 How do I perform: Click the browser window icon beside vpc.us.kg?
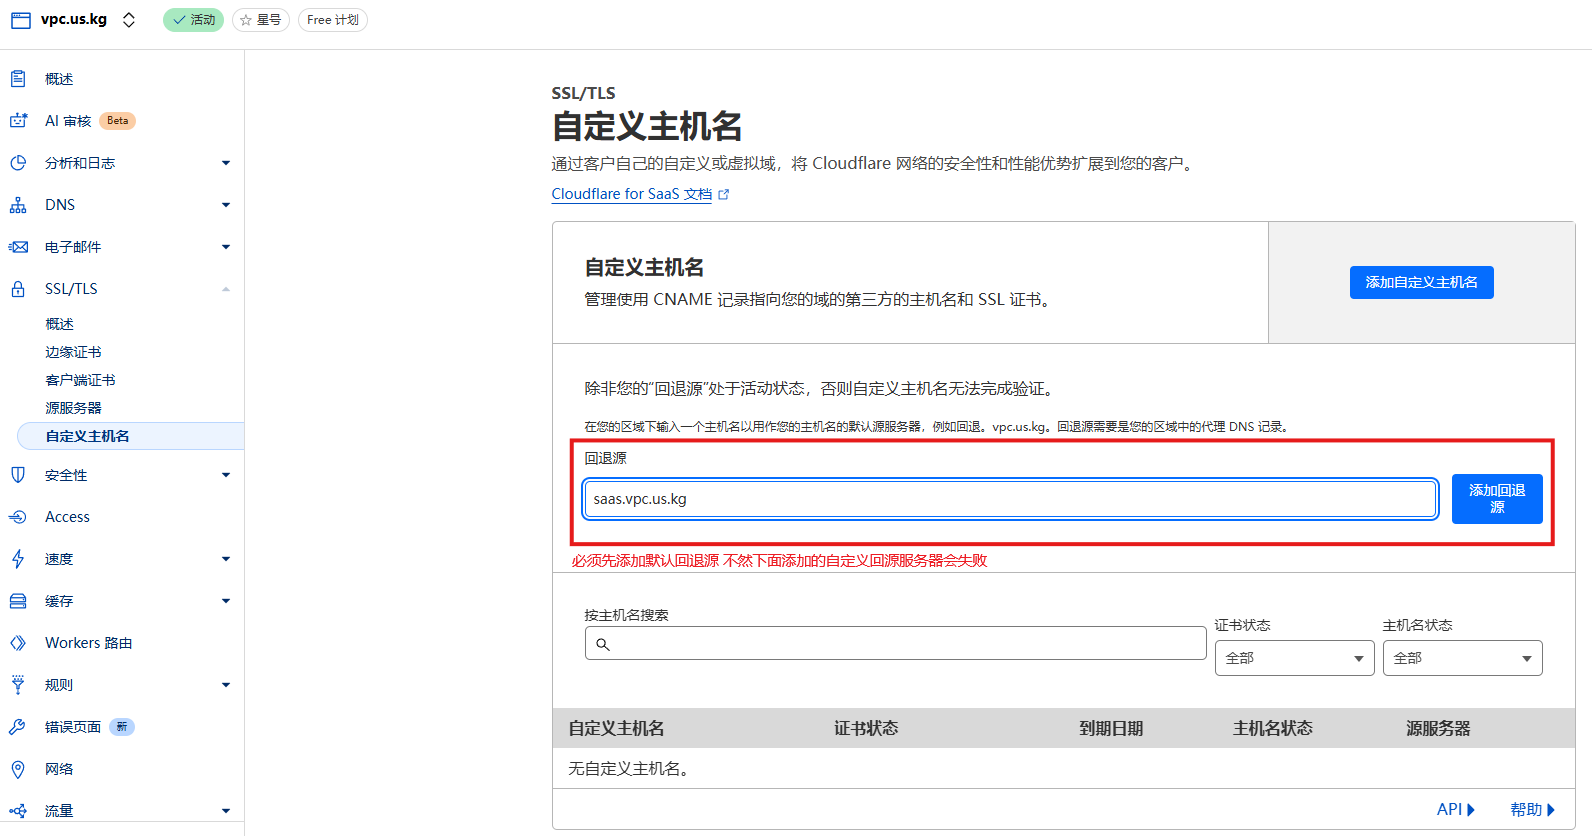click(x=21, y=20)
